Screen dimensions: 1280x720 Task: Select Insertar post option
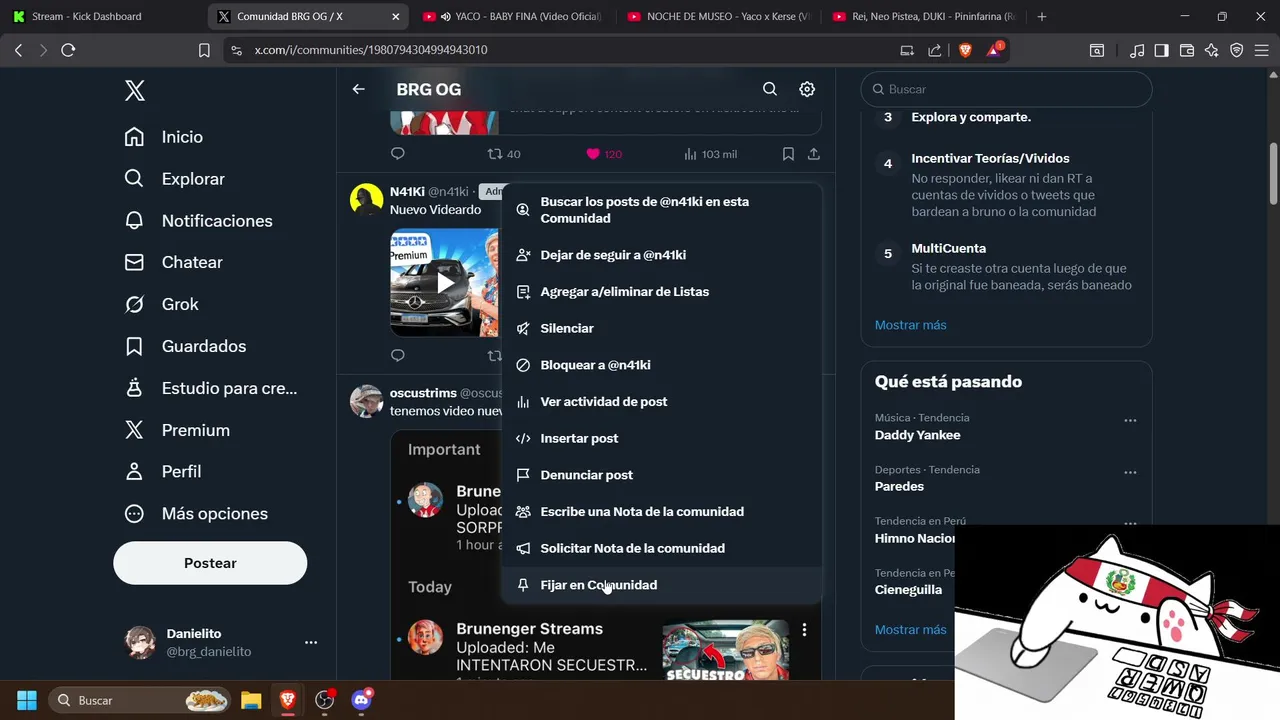click(661, 438)
